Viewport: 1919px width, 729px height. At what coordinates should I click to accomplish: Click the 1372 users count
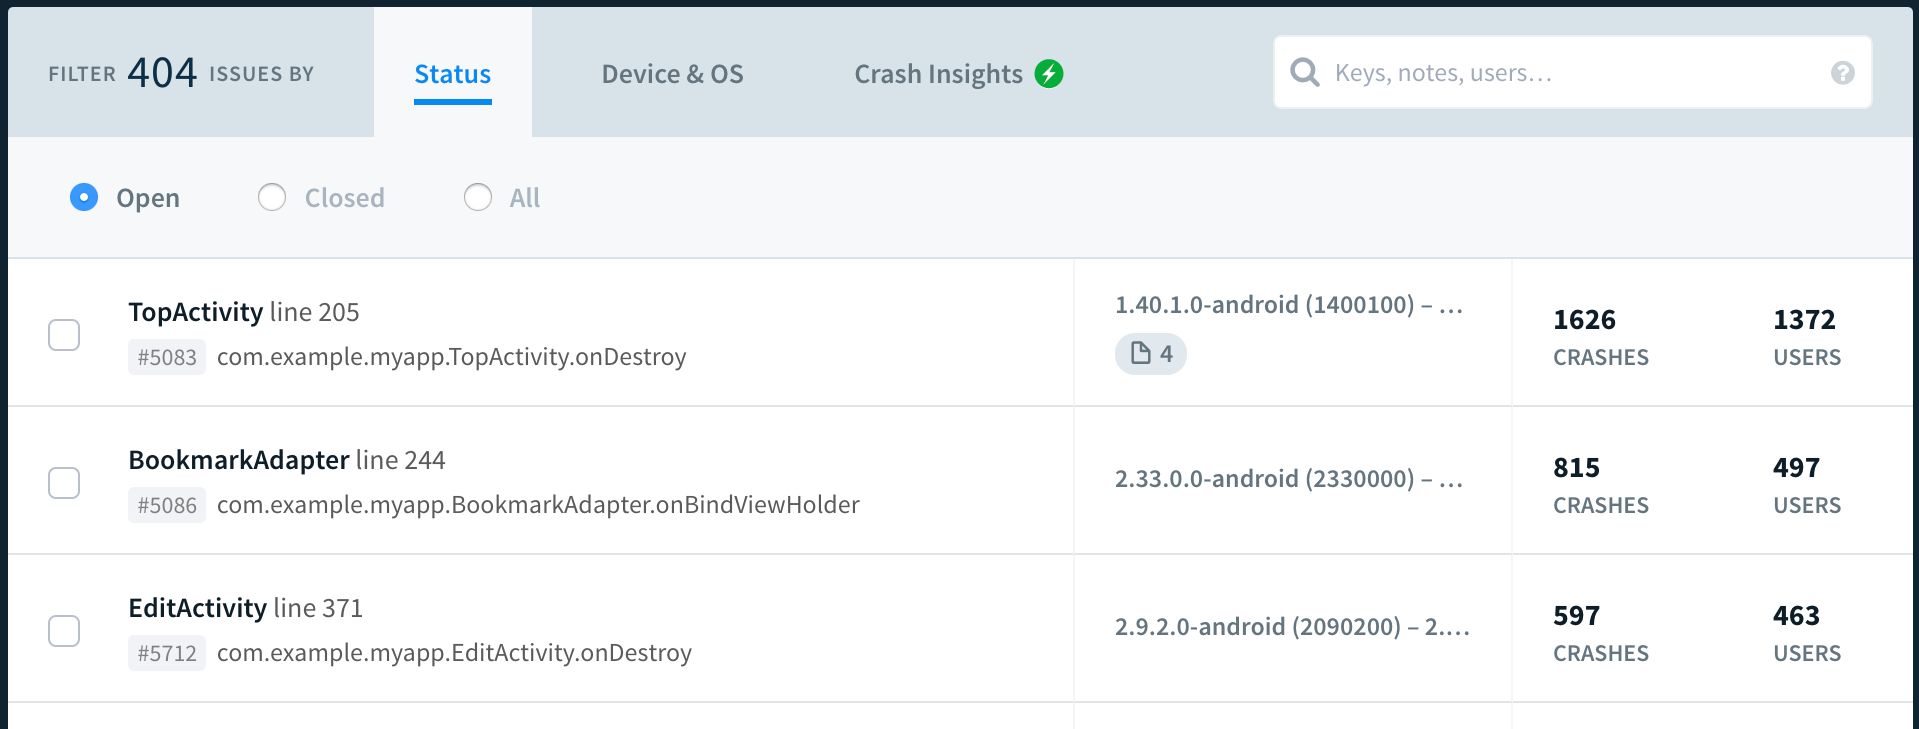[1804, 320]
